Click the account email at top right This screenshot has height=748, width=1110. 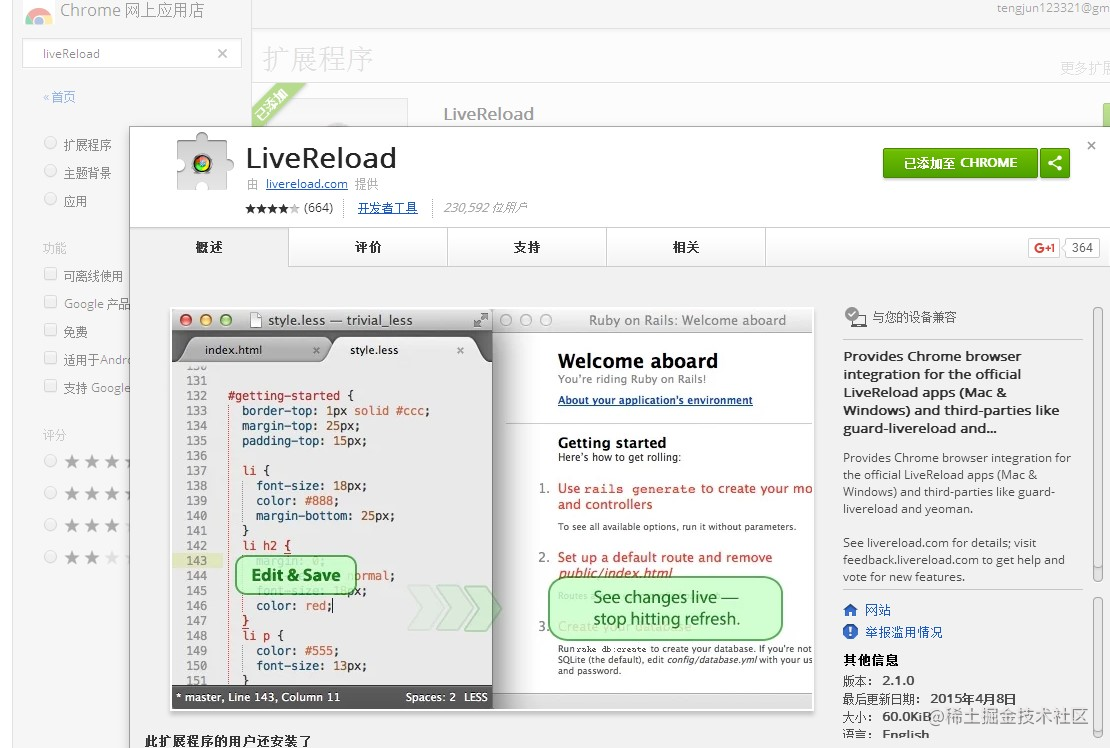point(1053,8)
